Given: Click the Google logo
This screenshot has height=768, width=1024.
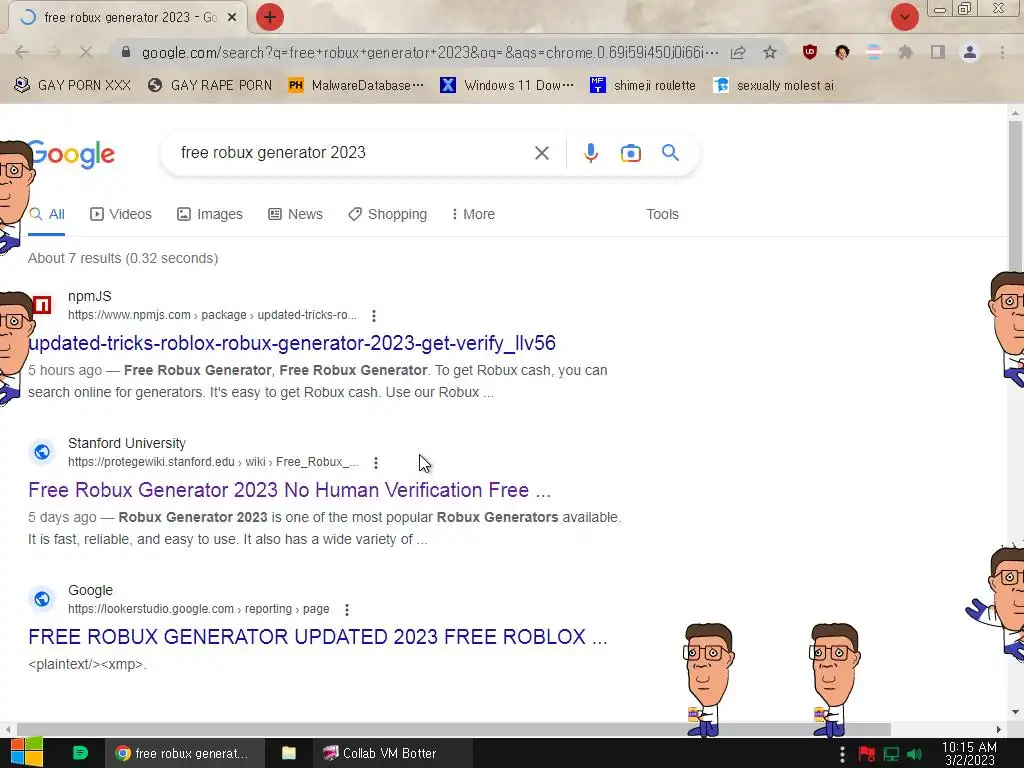Looking at the screenshot, I should [72, 154].
